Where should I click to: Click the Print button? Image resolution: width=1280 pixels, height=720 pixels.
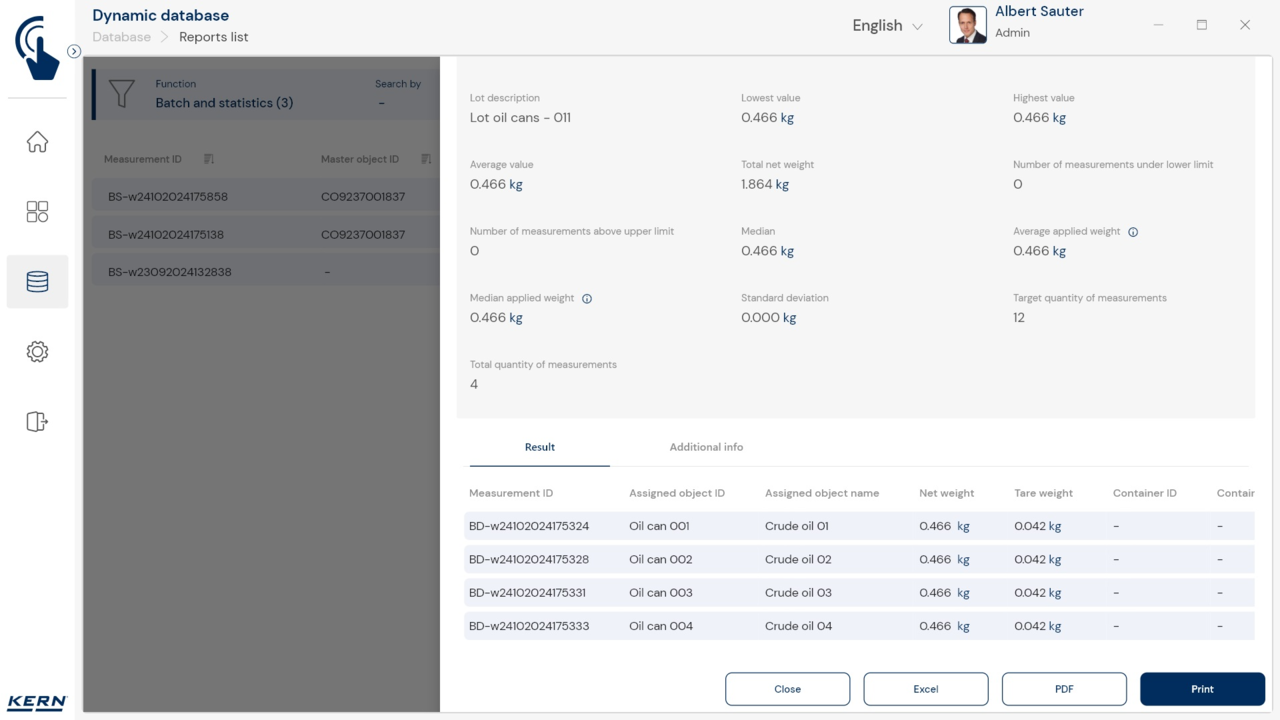1202,689
